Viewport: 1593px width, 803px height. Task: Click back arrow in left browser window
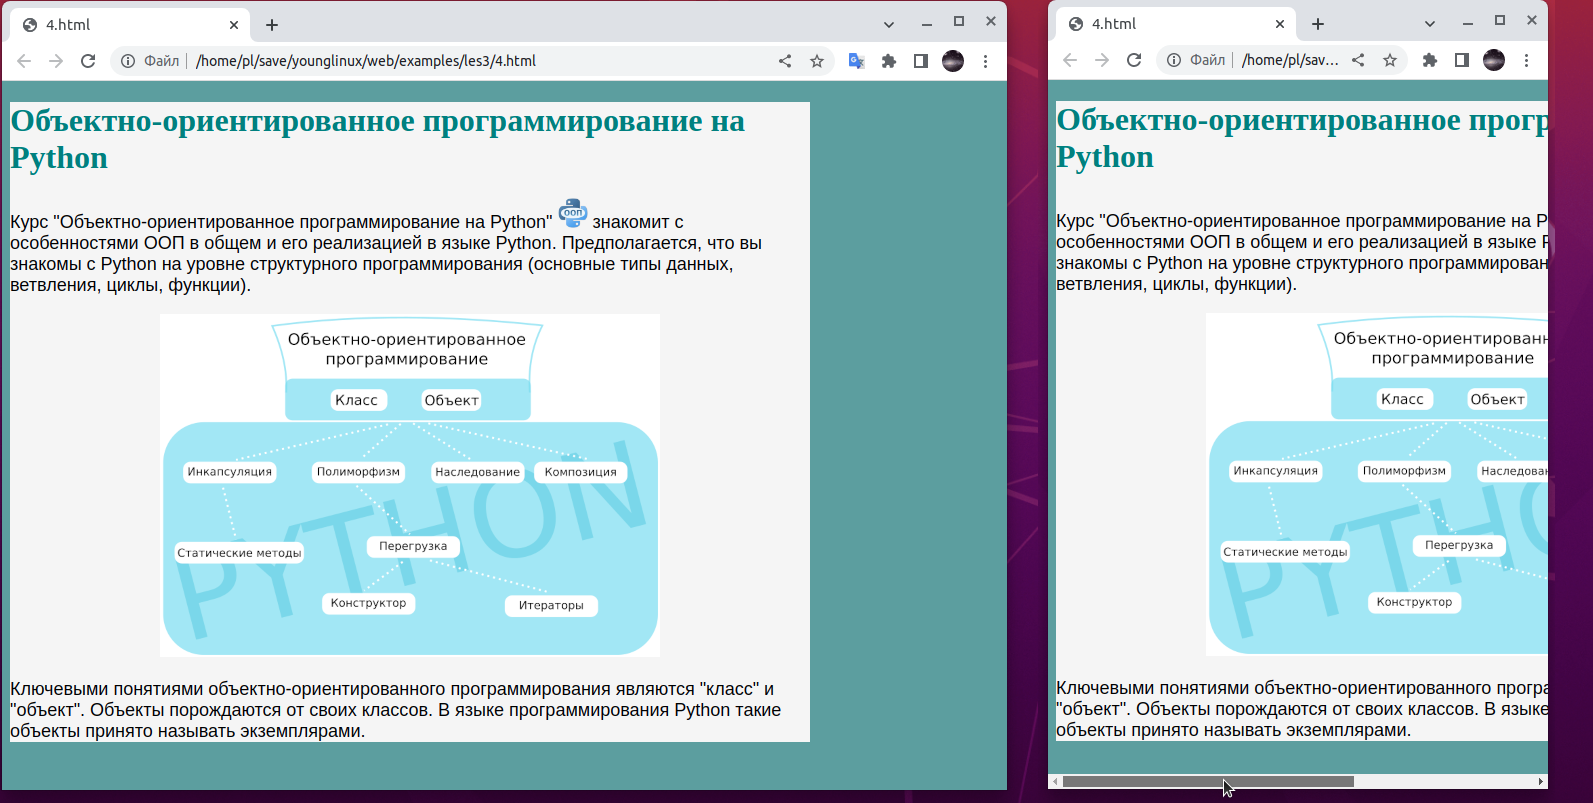24,61
